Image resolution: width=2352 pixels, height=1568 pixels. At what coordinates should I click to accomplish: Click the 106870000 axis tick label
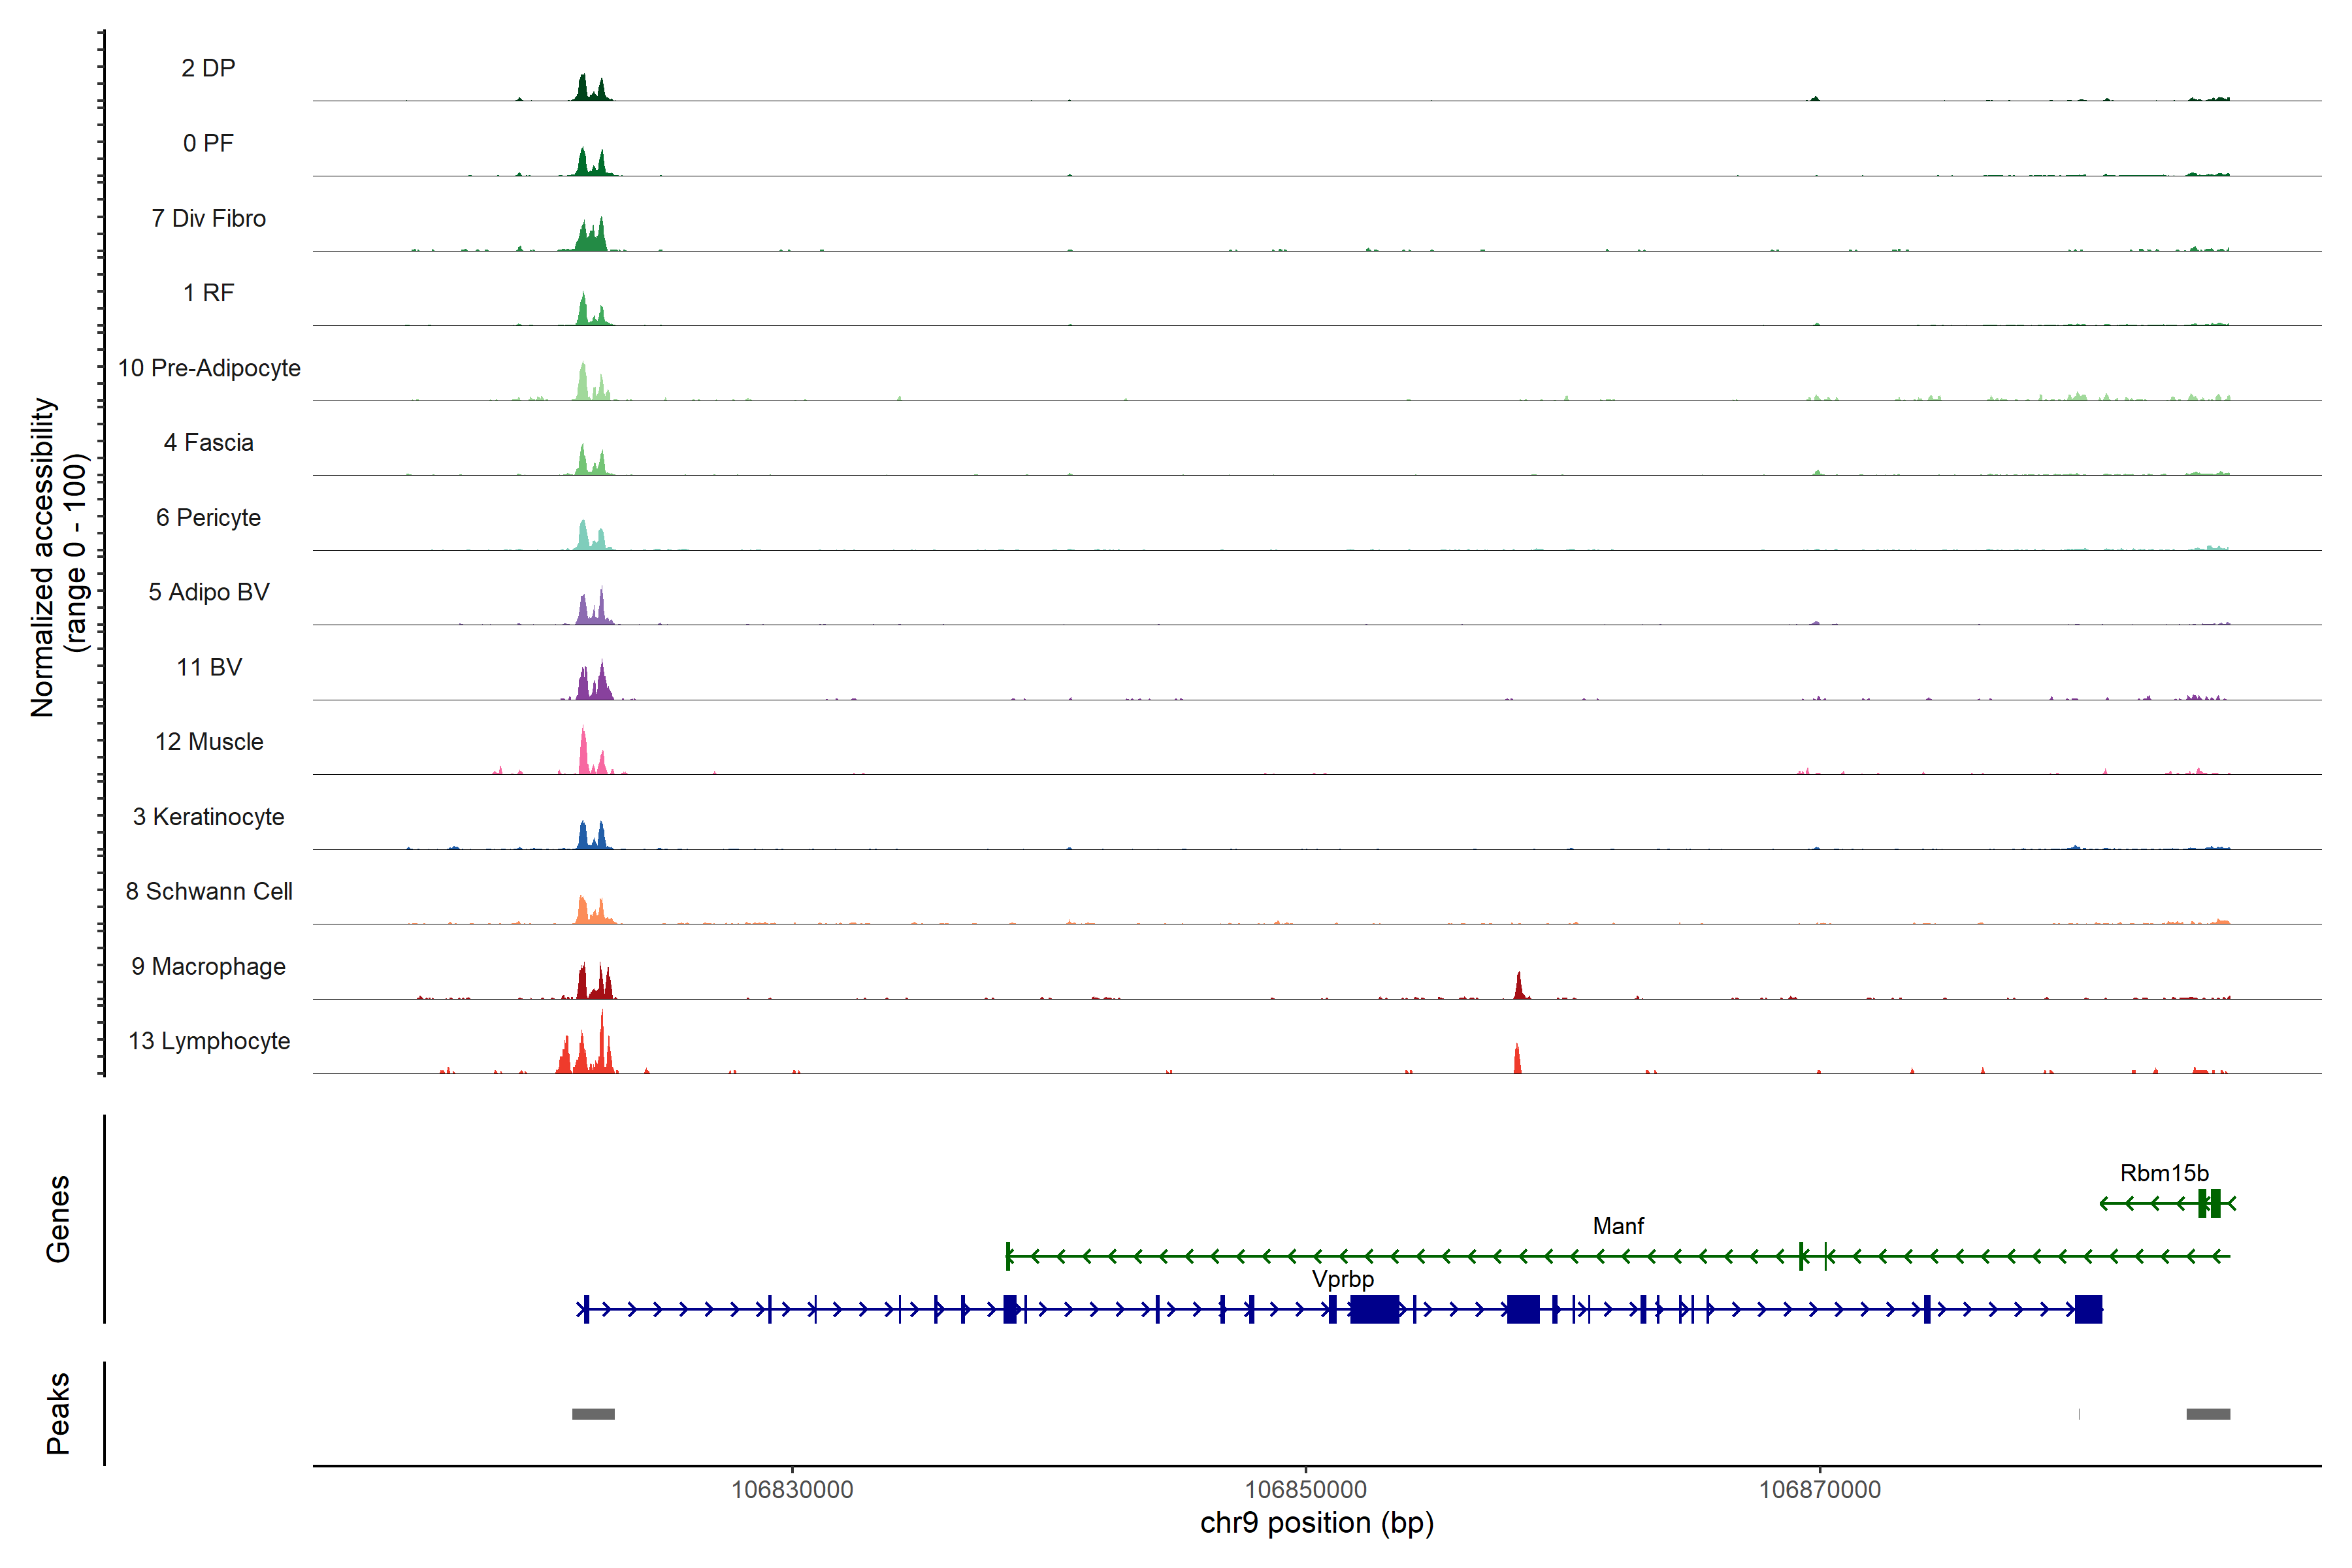coord(1819,1490)
